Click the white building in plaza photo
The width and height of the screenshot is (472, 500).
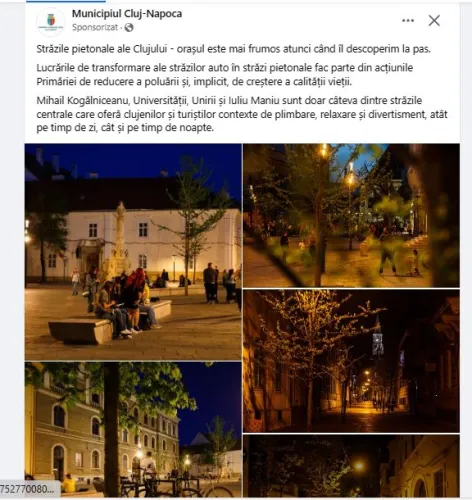pyautogui.click(x=133, y=243)
